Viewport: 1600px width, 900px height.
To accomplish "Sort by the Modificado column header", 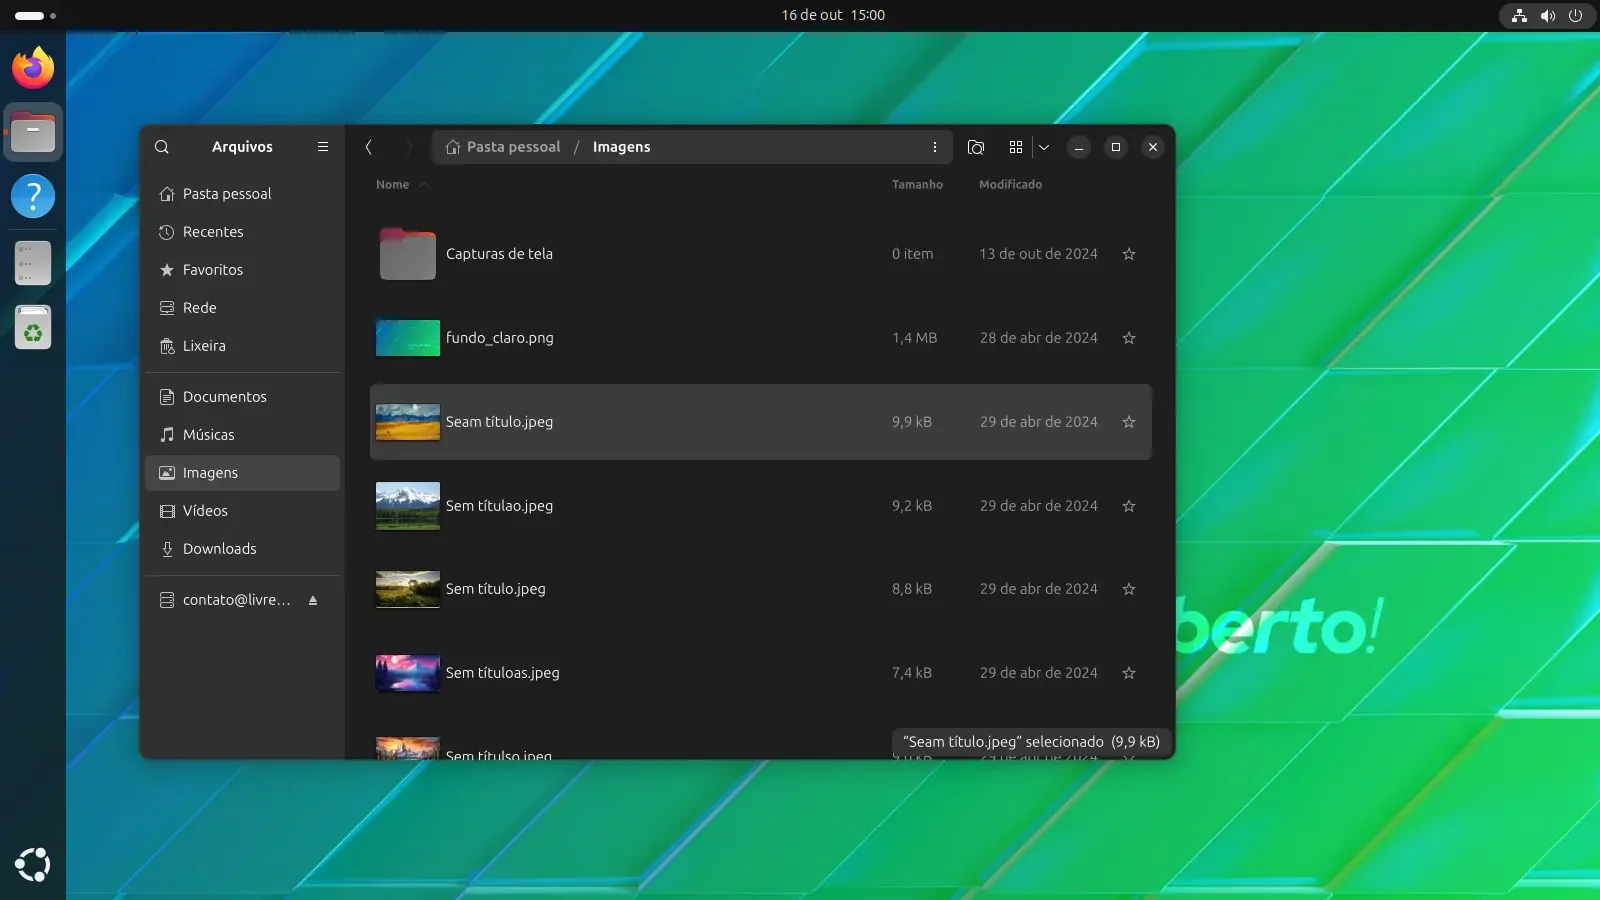I will (x=1010, y=185).
